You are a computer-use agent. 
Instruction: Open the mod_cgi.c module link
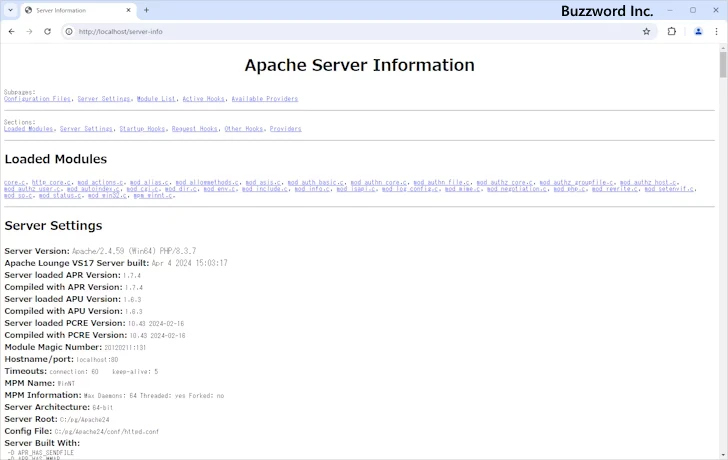[x=143, y=189]
